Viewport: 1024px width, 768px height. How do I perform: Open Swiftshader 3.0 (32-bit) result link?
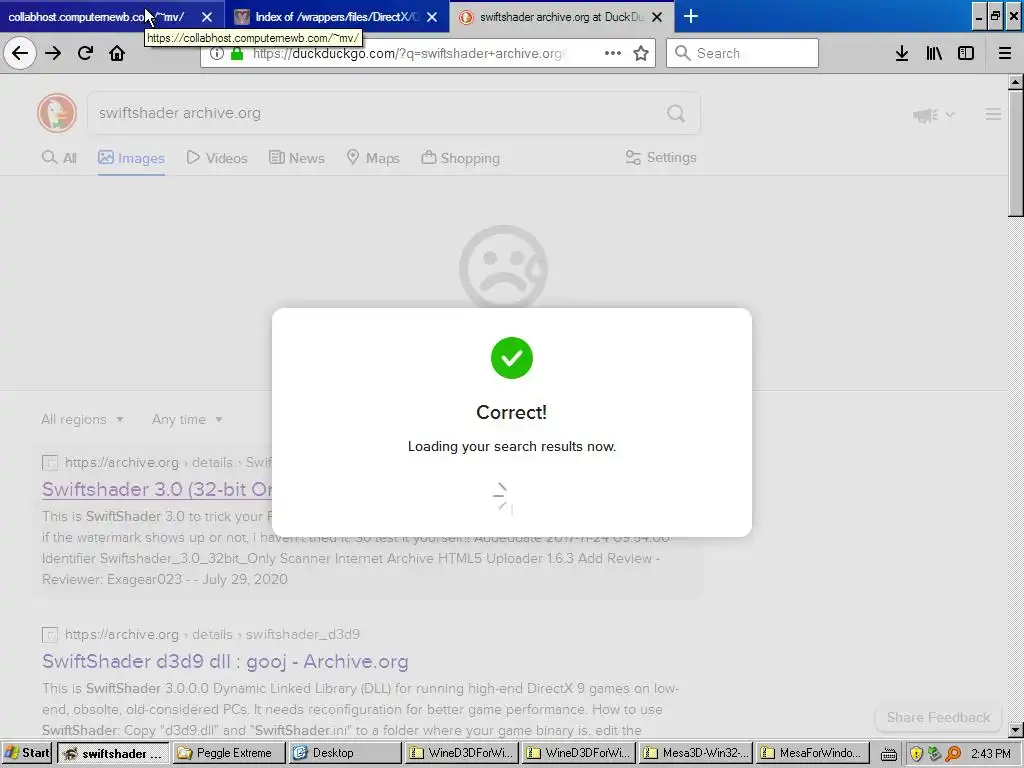coord(157,489)
